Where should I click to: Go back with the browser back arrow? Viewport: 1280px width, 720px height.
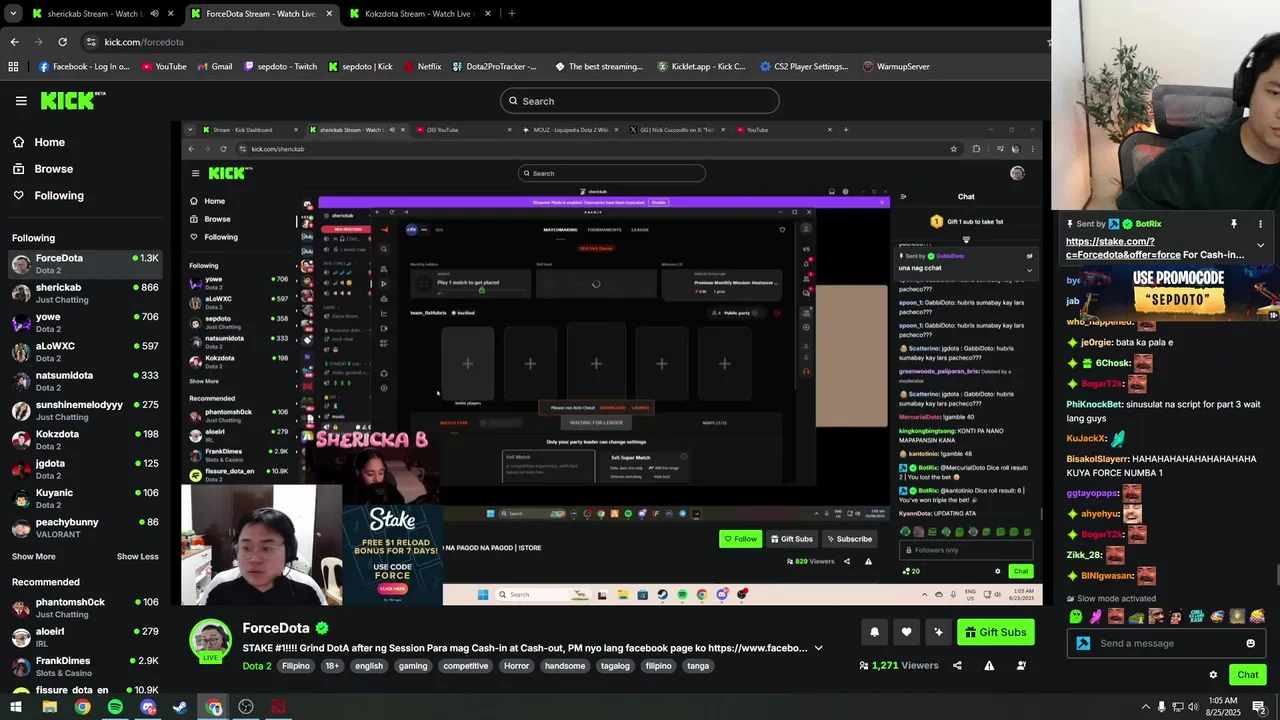[14, 42]
